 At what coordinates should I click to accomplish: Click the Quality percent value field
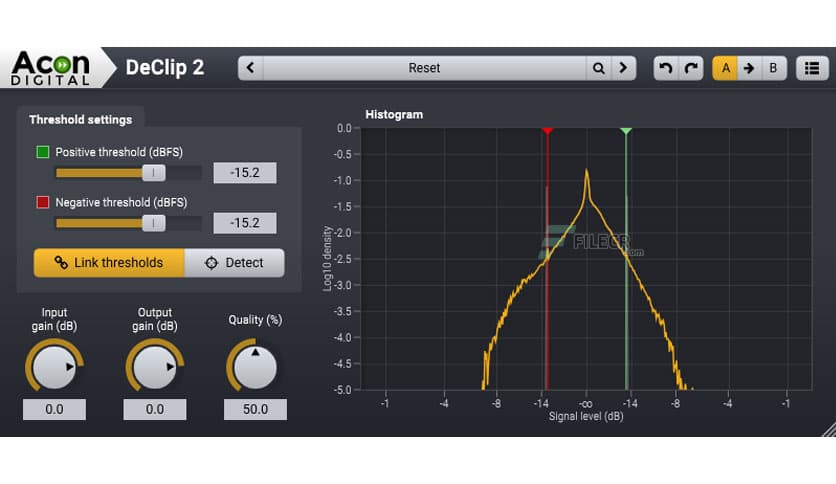(255, 409)
